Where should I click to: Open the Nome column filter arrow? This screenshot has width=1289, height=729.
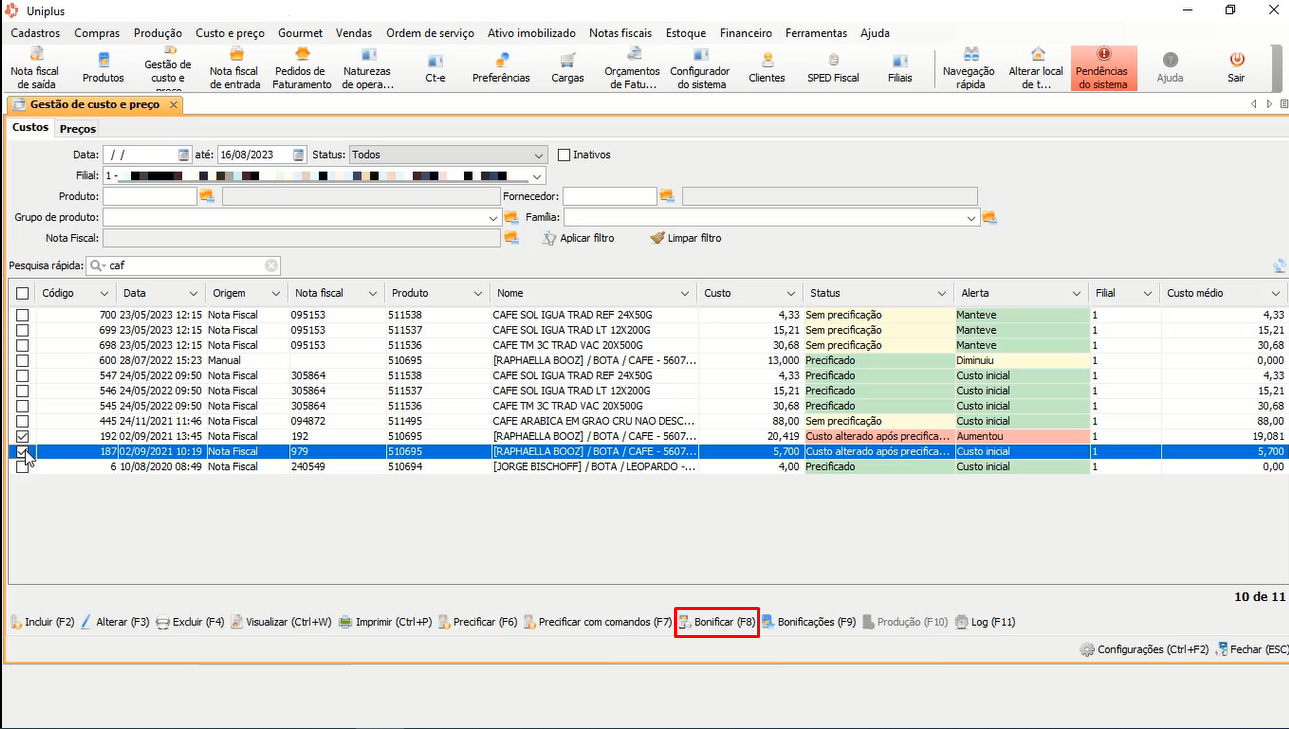685,294
